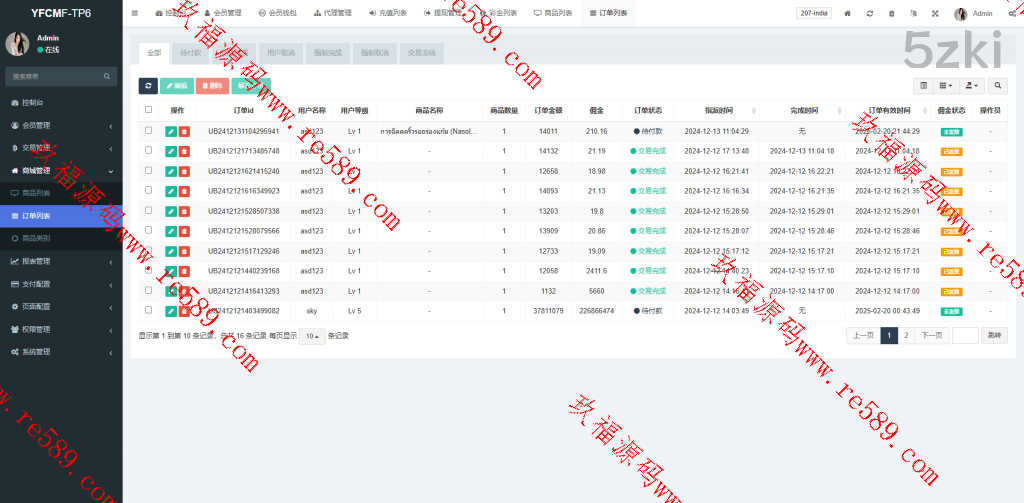Click red delete icon for order UB2412121713485748

(184, 151)
